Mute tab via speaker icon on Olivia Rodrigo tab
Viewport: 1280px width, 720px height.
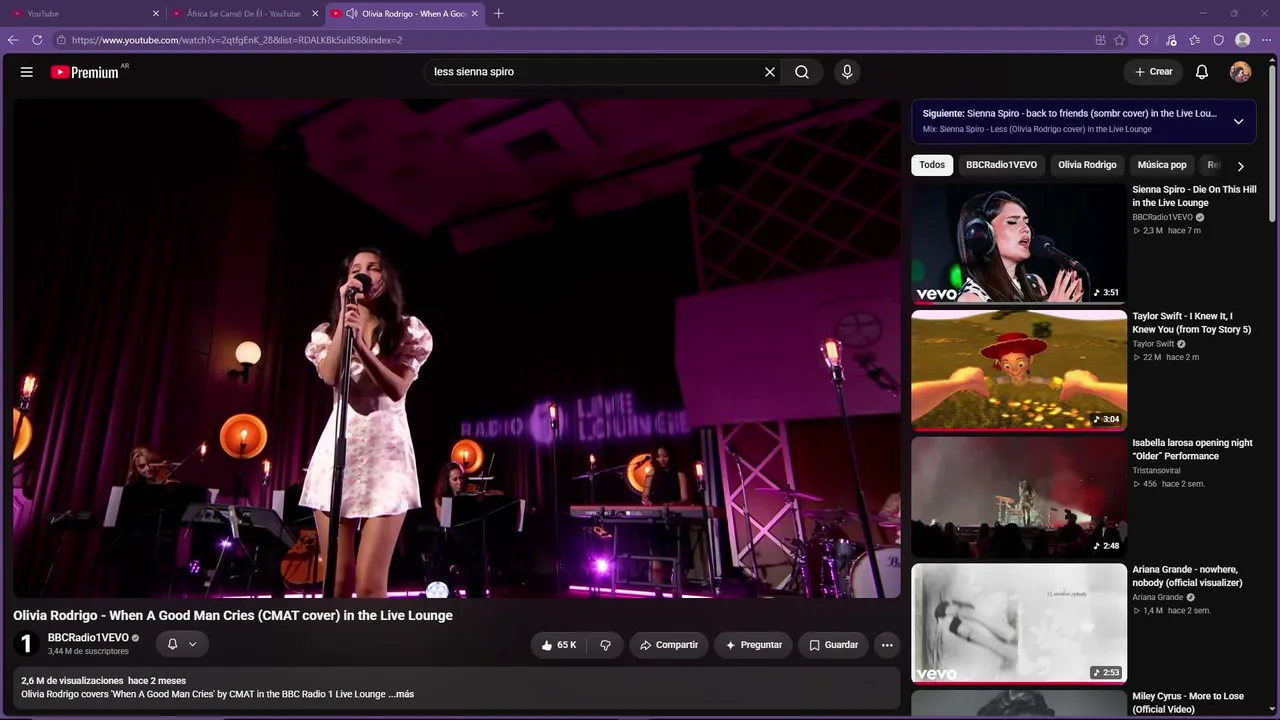pyautogui.click(x=351, y=14)
